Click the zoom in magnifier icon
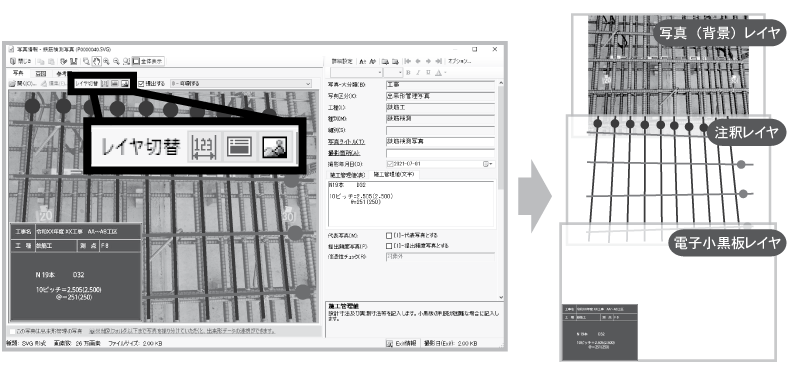This screenshot has width=792, height=371. click(x=106, y=61)
